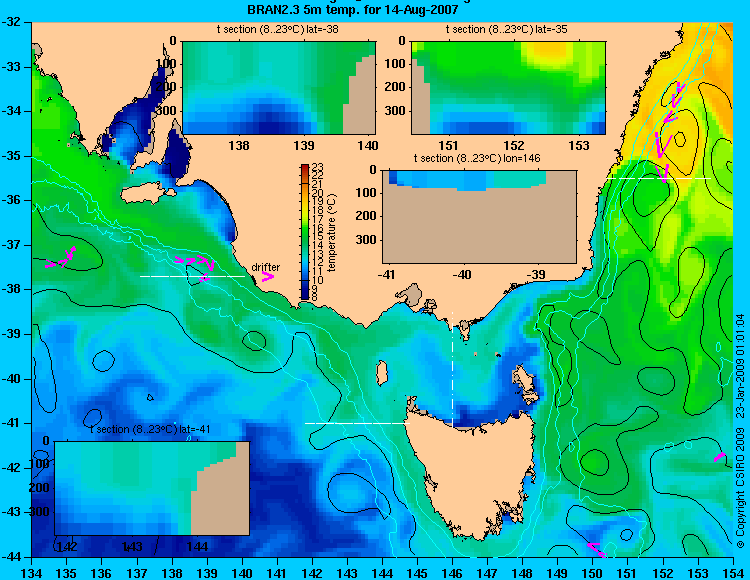Click the 't section (8..23°C) lat=-41' caption
Viewport: 750px width, 580px height.
(150, 429)
